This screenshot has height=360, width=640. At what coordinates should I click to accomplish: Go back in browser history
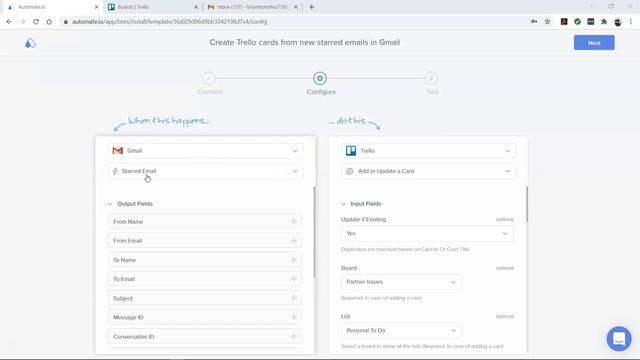tap(9, 22)
